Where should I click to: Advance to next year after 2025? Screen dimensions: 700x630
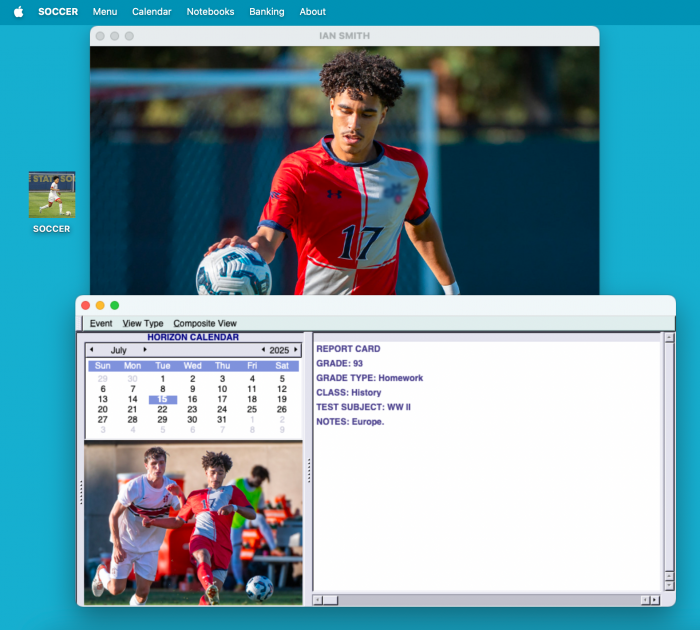tap(296, 350)
